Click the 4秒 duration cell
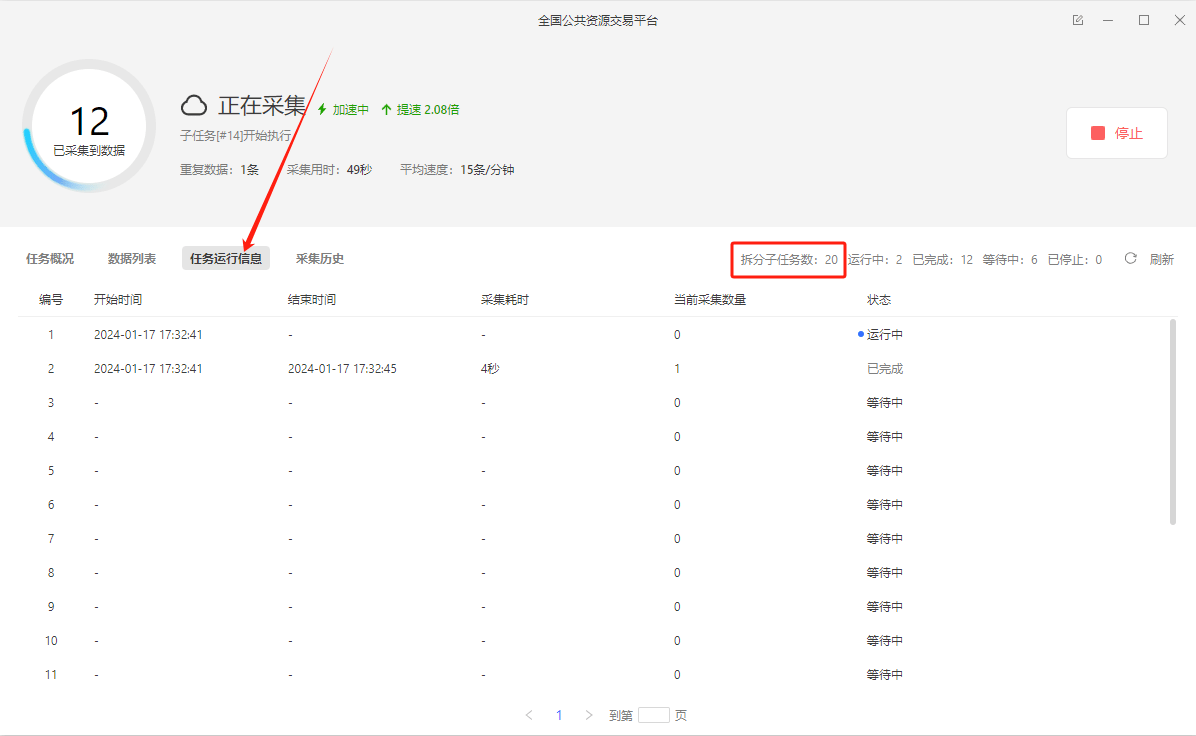This screenshot has height=736, width=1196. tap(490, 368)
